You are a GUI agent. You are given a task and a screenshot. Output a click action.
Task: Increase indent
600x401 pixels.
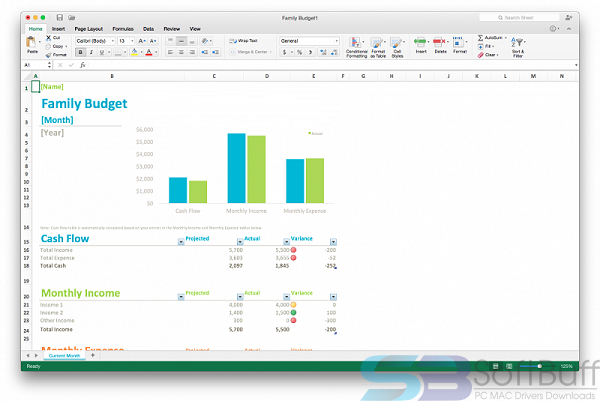216,52
